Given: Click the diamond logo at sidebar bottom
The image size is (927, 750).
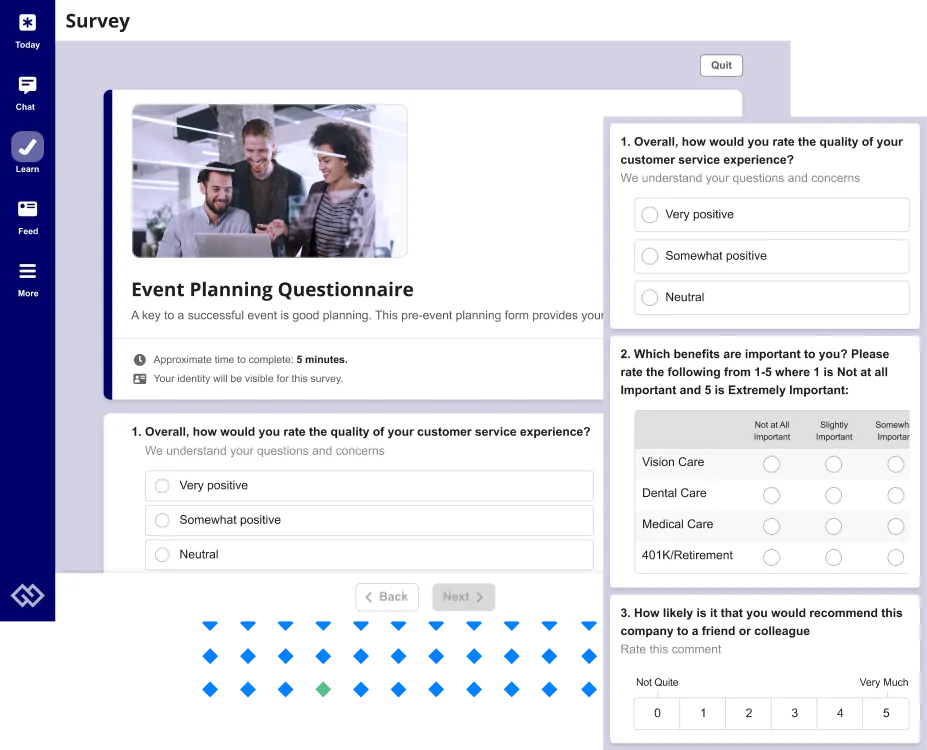Looking at the screenshot, I should click(x=27, y=595).
